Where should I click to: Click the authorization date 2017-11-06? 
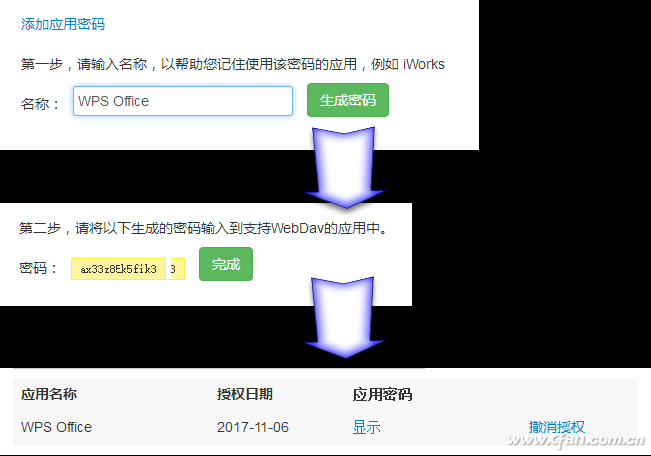252,427
